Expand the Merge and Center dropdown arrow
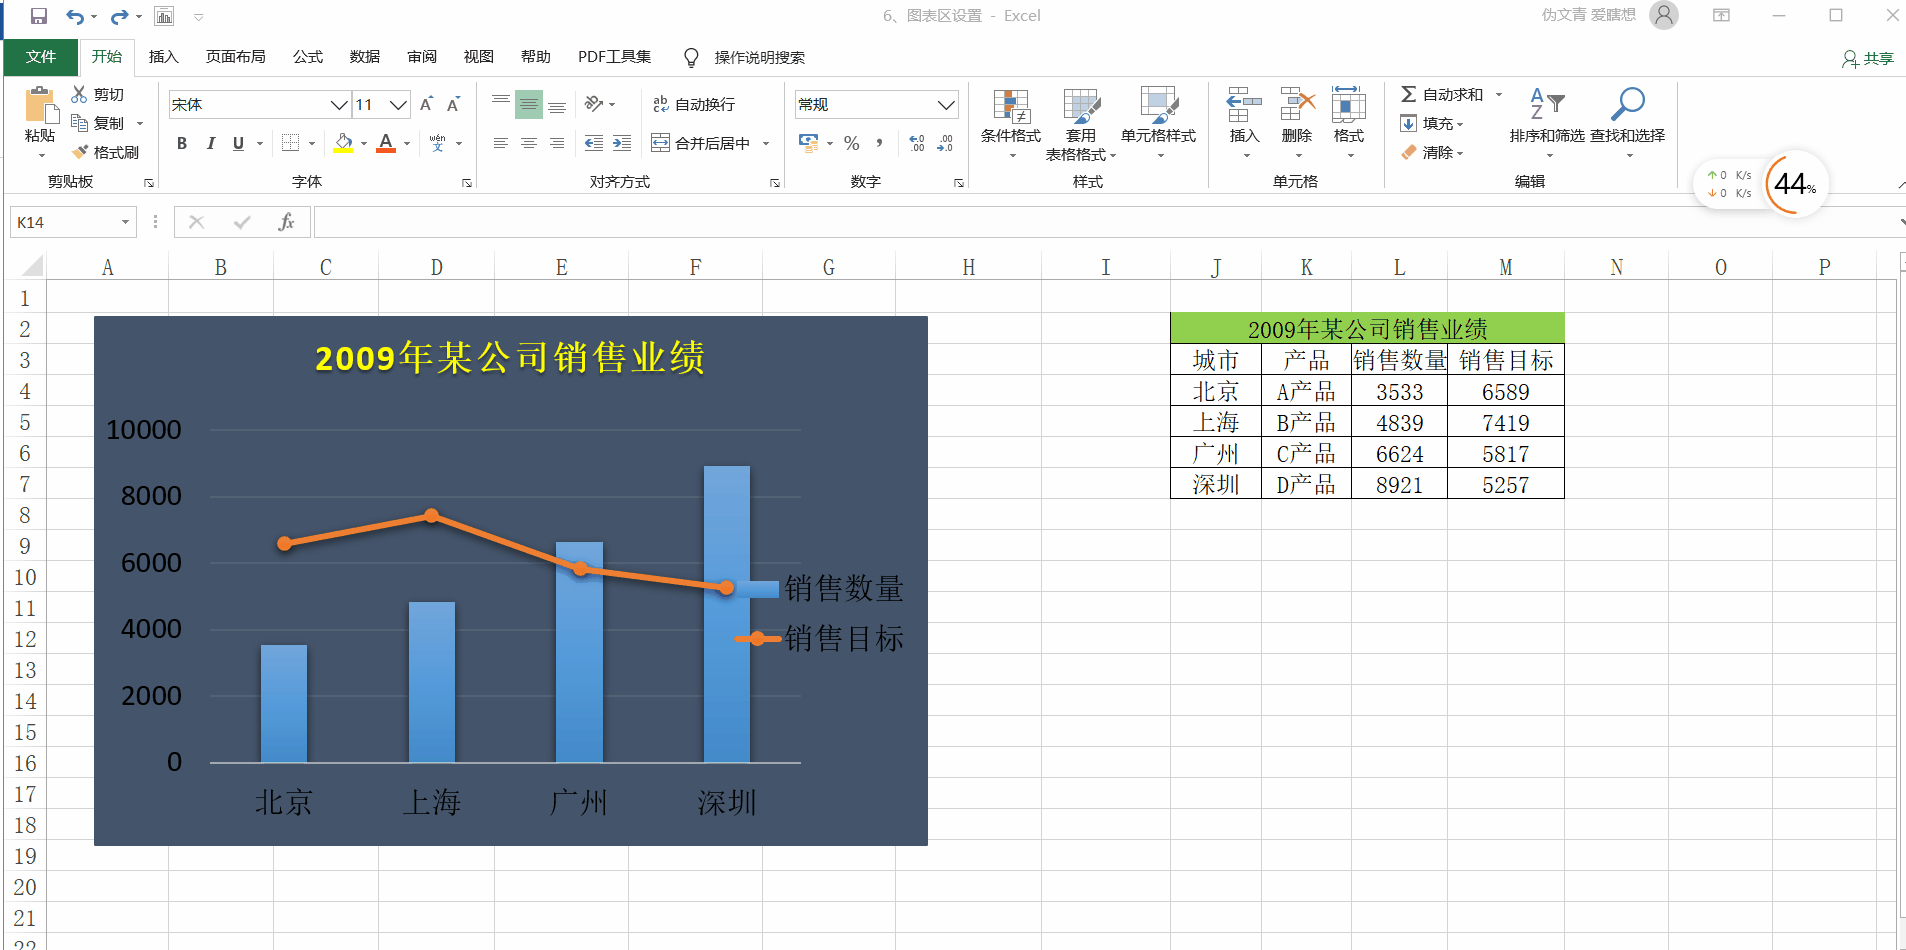 click(766, 143)
